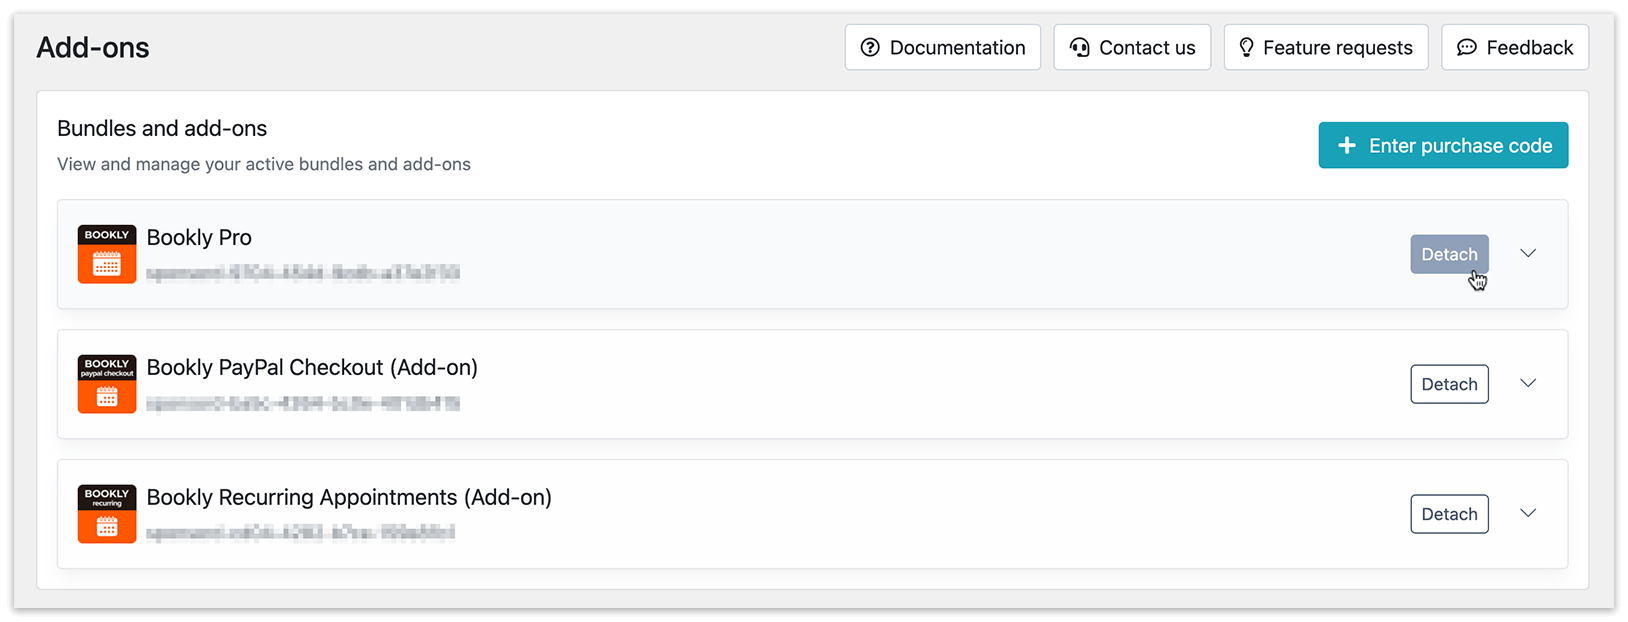Select Bookly PayPal Checkout (Add-on) title
This screenshot has width=1628, height=622.
point(312,367)
